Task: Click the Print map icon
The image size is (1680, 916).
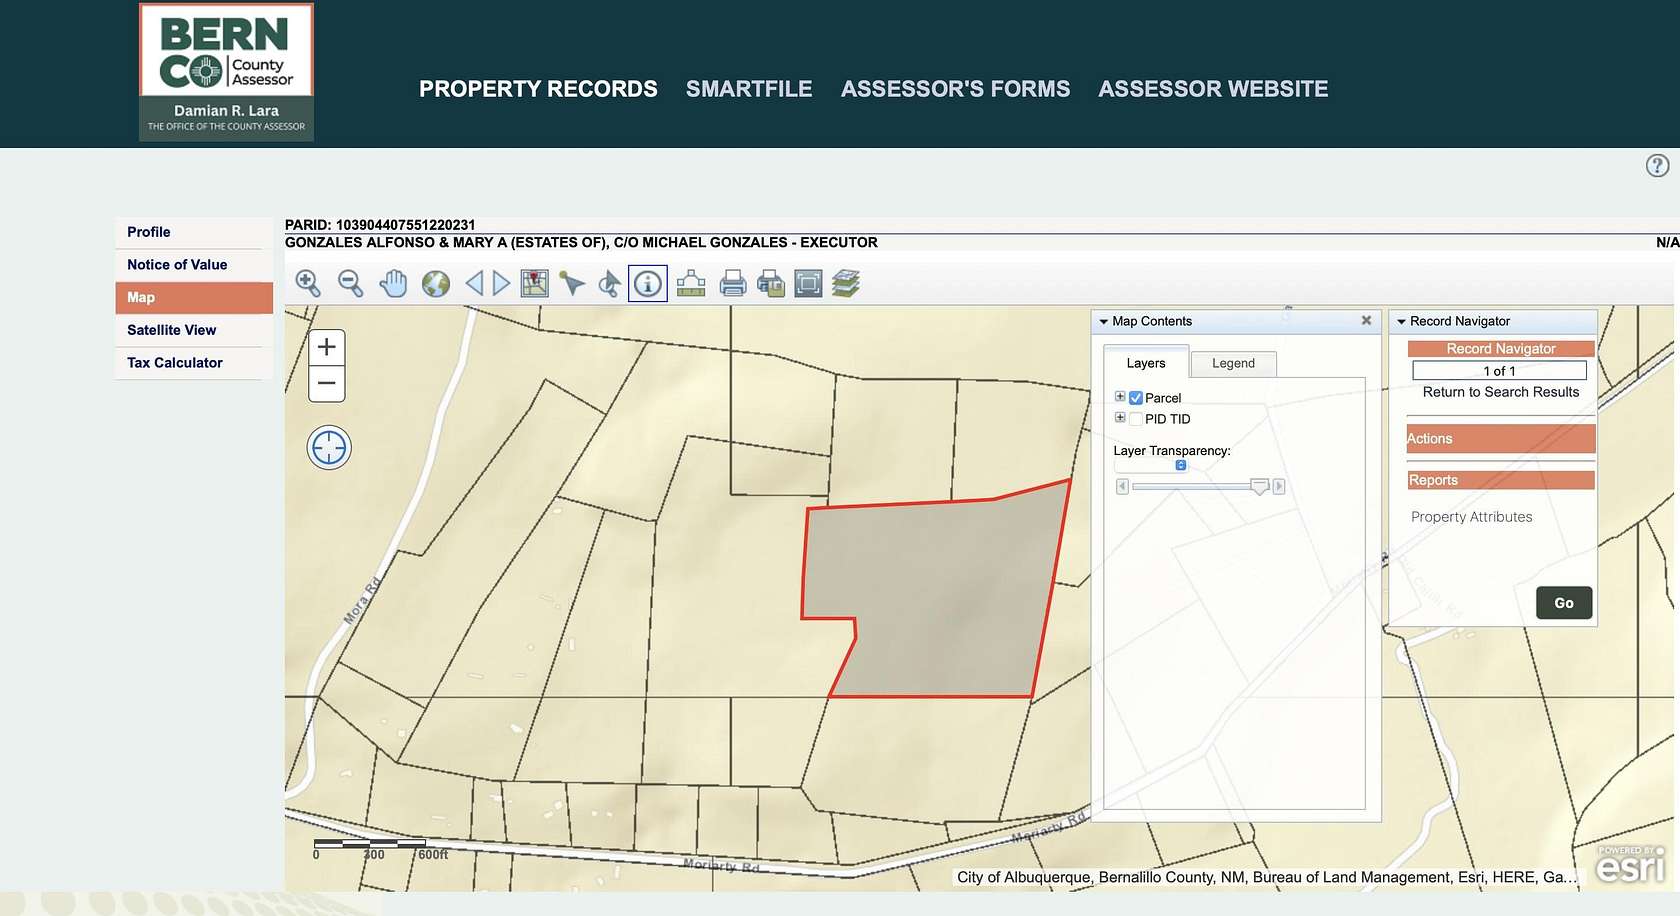Action: tap(733, 283)
